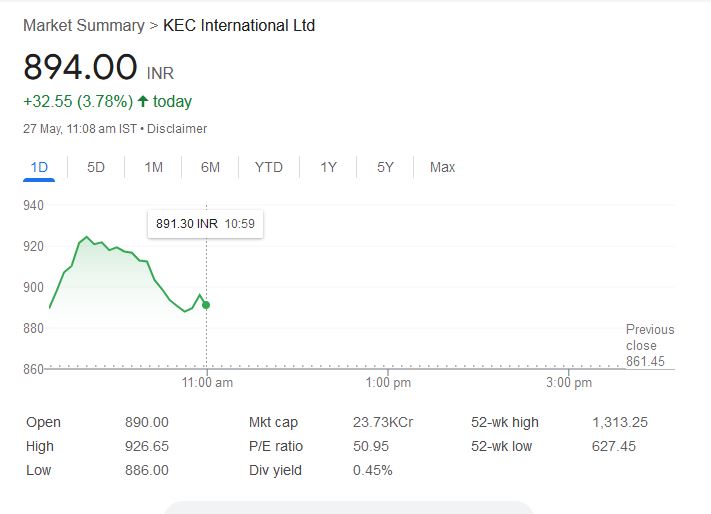Click the 11:00 am axis marker
The height and width of the screenshot is (514, 711).
click(206, 383)
